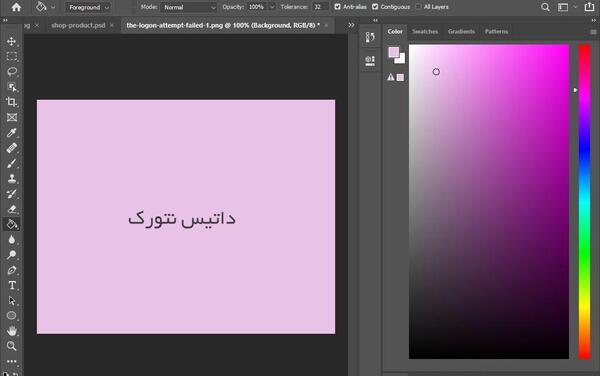
Task: Close the the-logon-attempt-failed-1.png tab
Action: click(326, 25)
